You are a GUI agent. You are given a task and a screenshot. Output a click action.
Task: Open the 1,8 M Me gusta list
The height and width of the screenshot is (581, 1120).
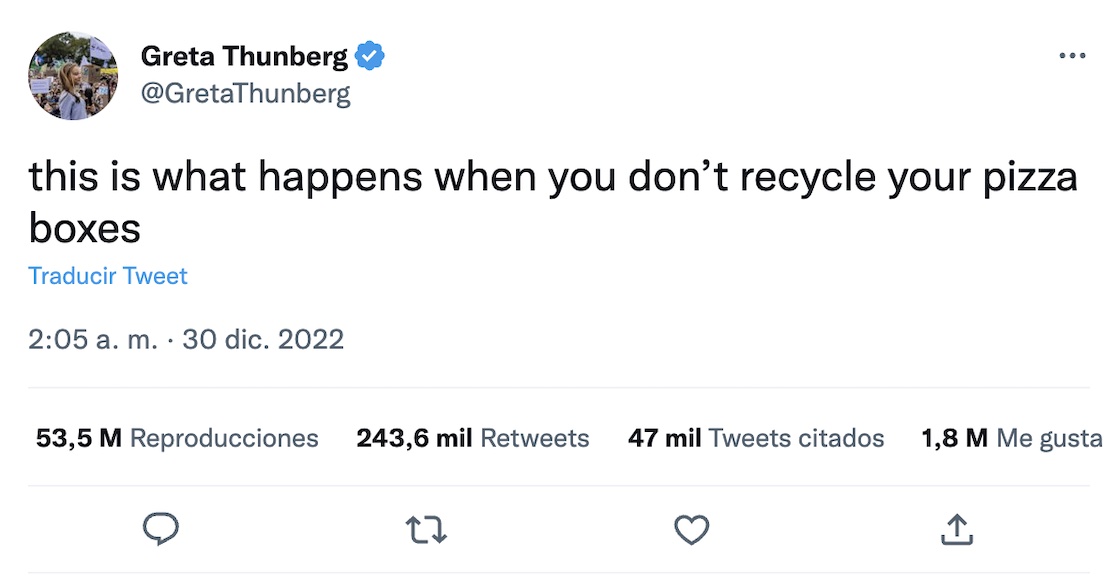pos(1010,438)
